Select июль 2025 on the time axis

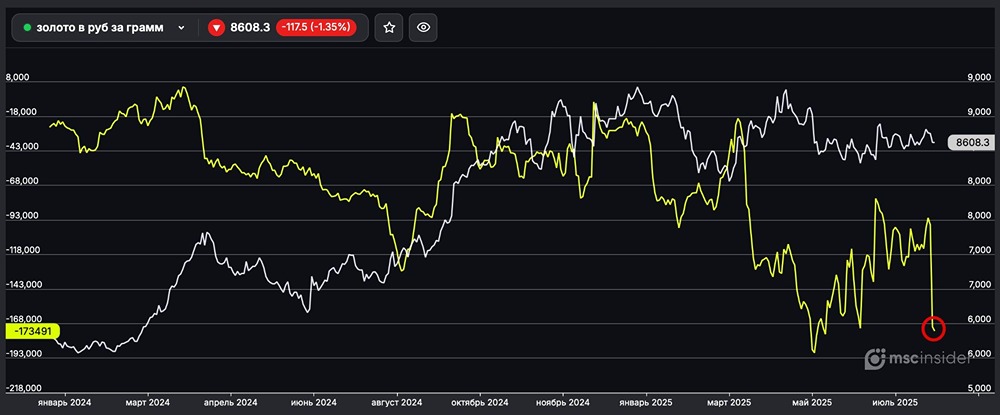pos(895,402)
